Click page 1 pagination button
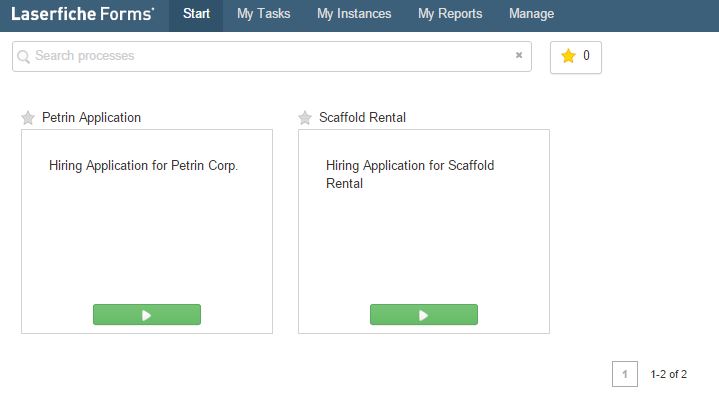This screenshot has height=402, width=719. tap(625, 374)
